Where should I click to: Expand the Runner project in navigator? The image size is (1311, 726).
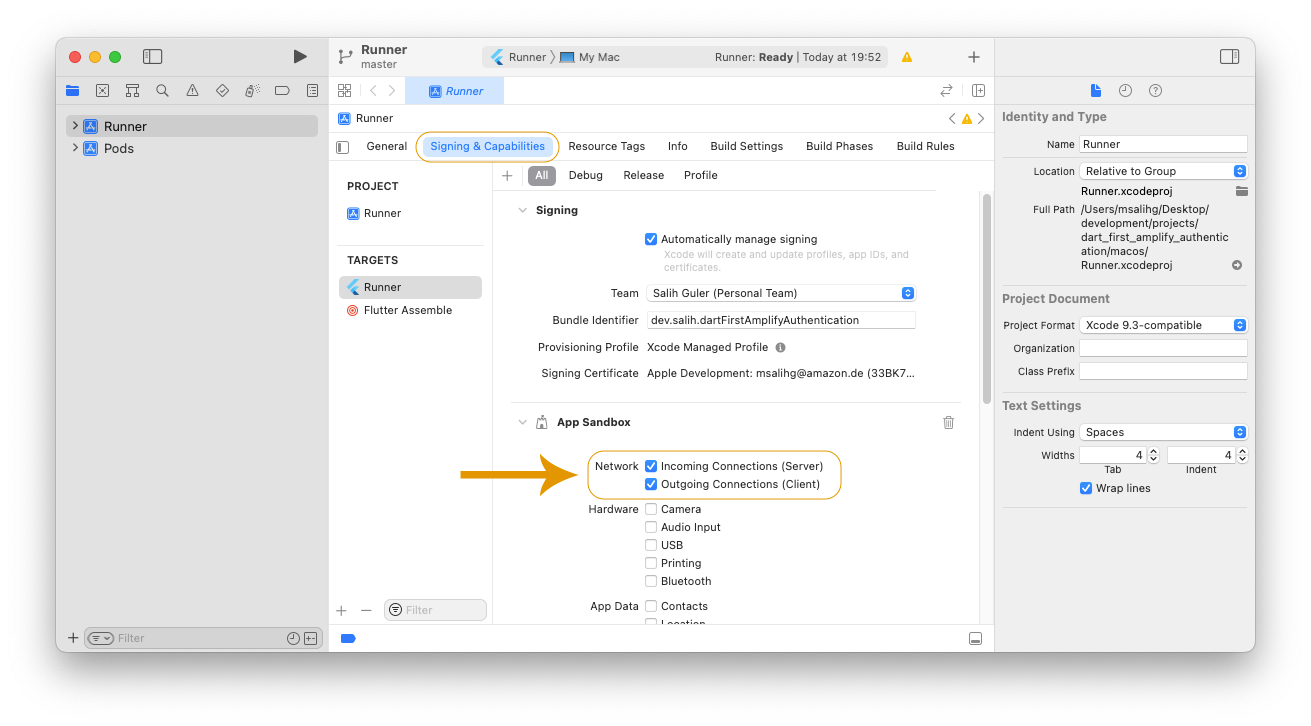tap(75, 126)
